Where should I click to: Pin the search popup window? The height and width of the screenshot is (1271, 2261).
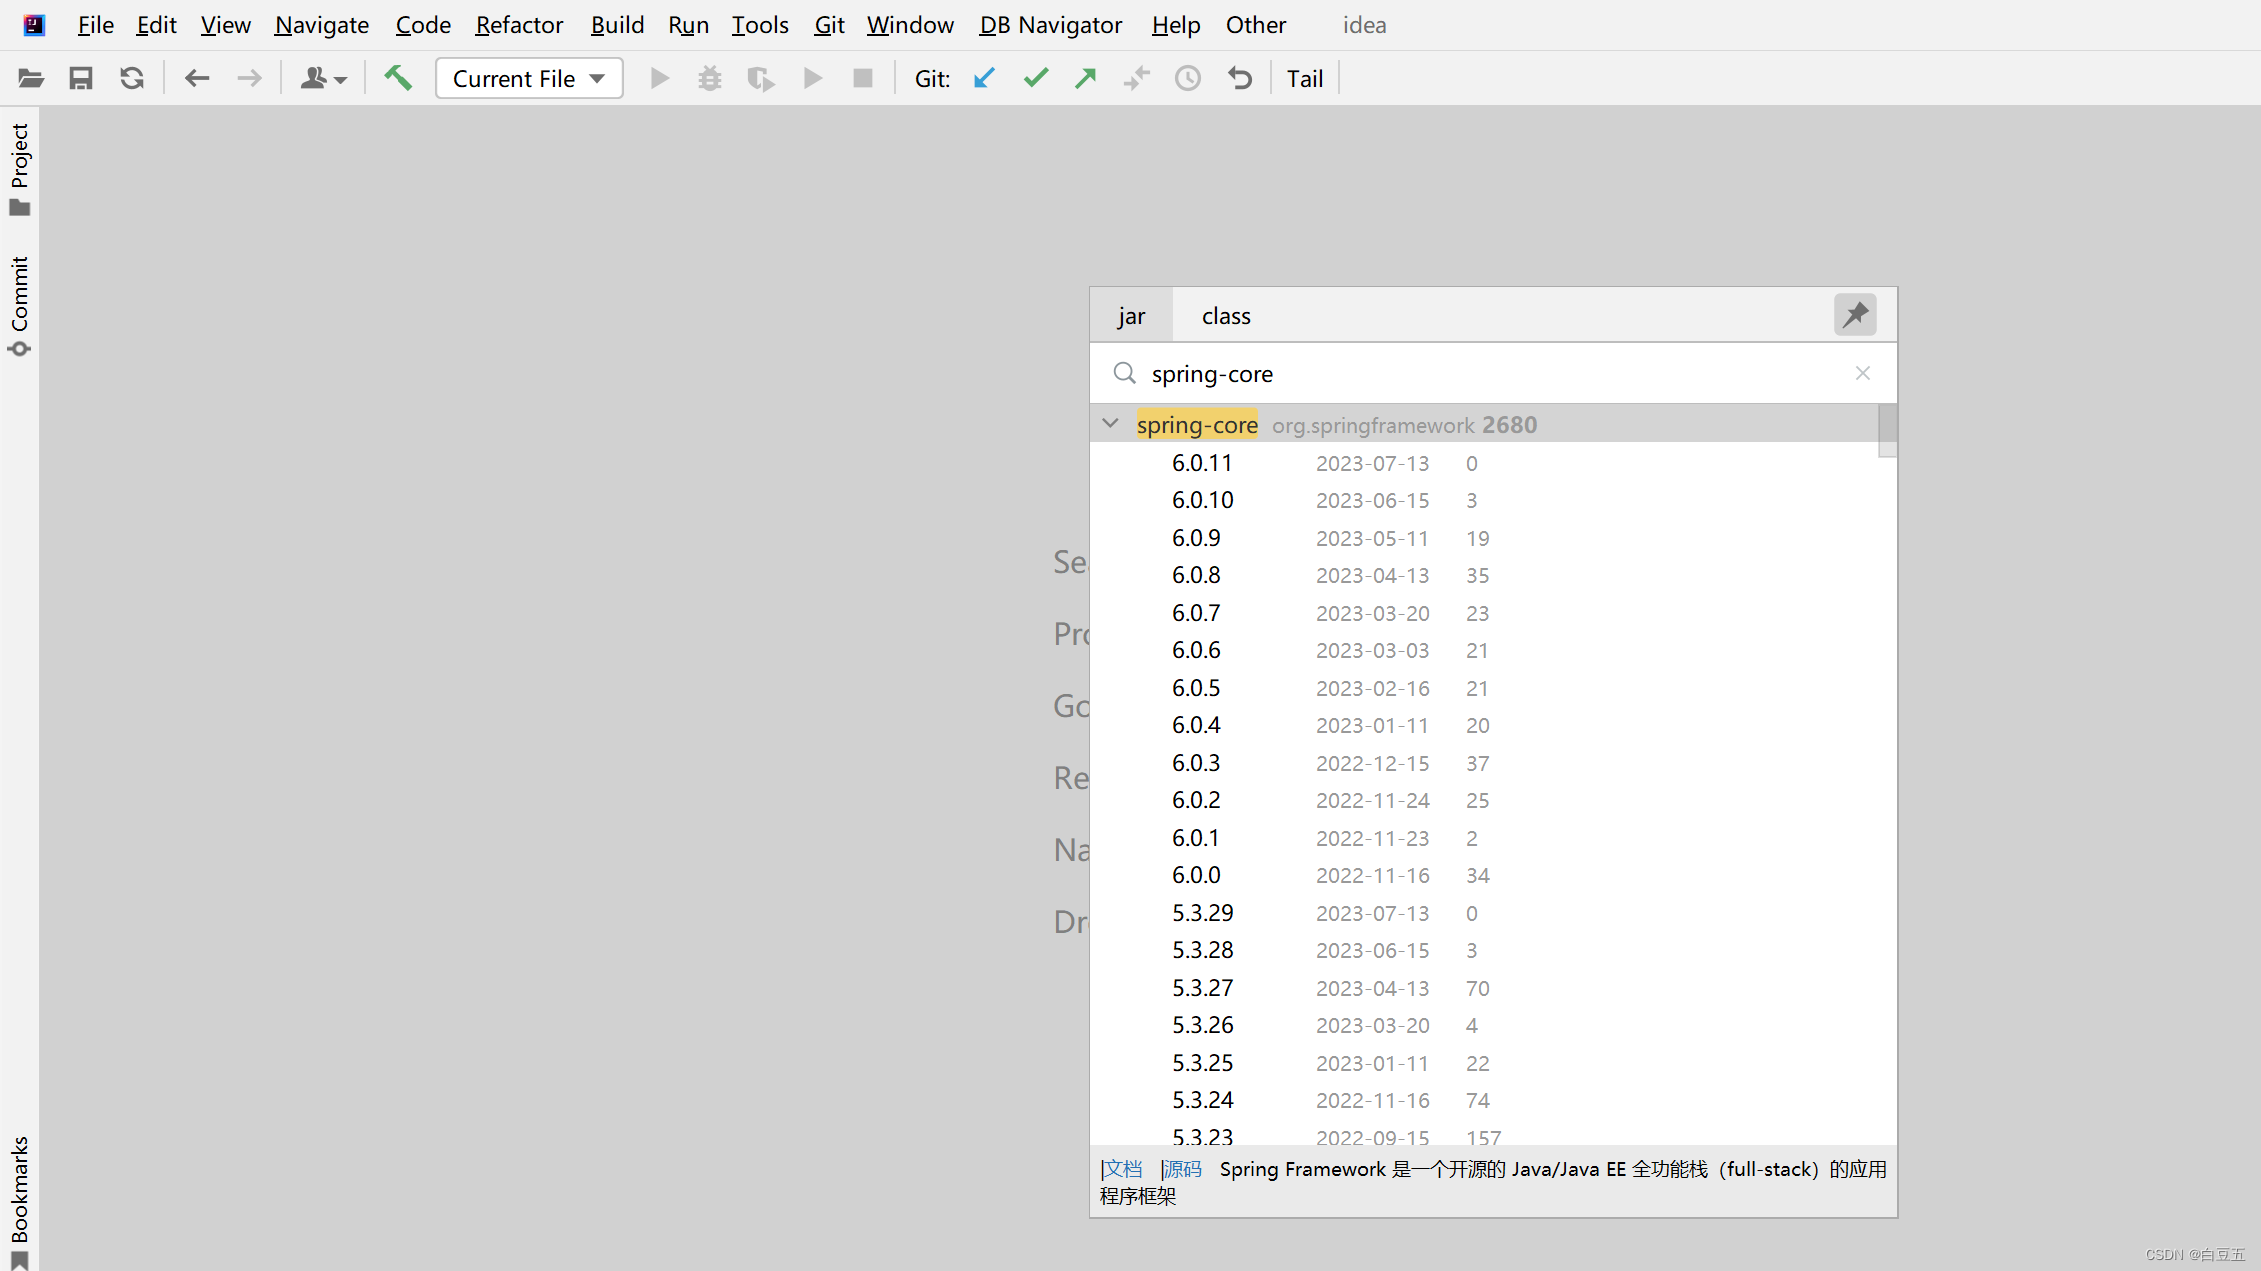[x=1855, y=315]
